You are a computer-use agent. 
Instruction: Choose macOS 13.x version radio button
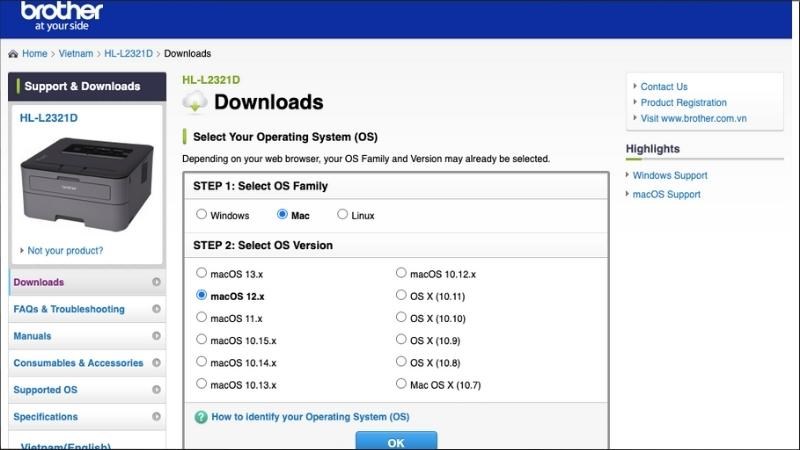tap(202, 273)
